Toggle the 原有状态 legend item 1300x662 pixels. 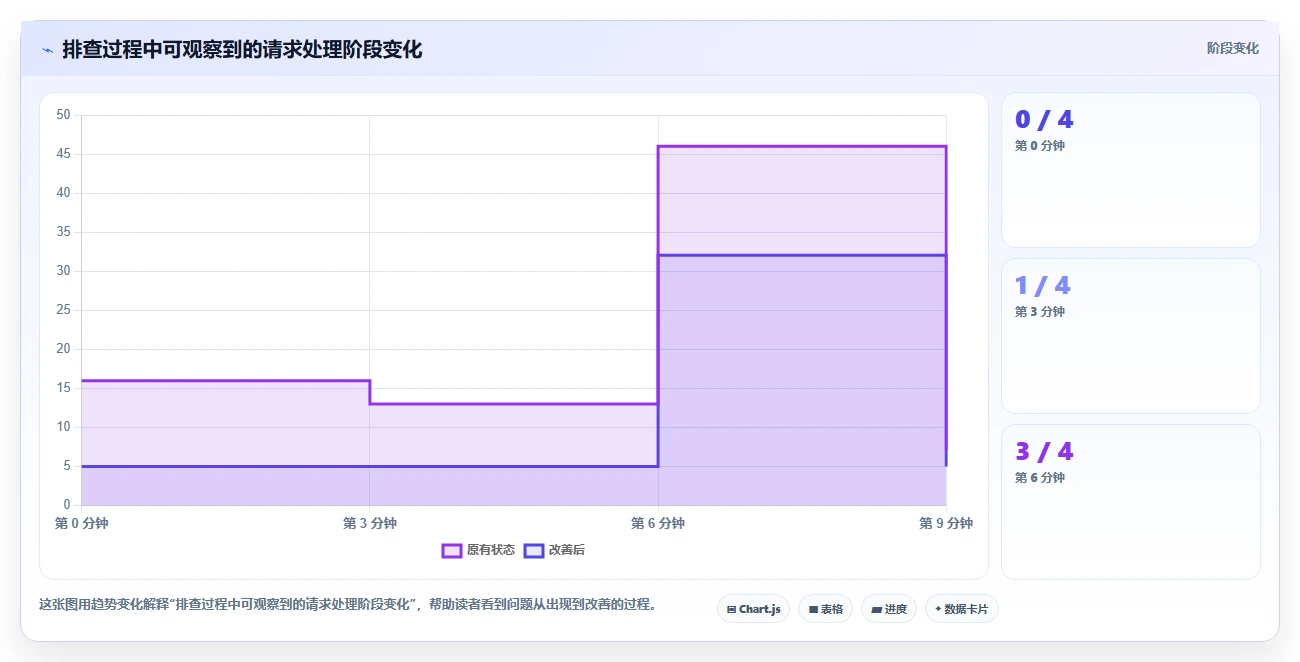pos(479,550)
